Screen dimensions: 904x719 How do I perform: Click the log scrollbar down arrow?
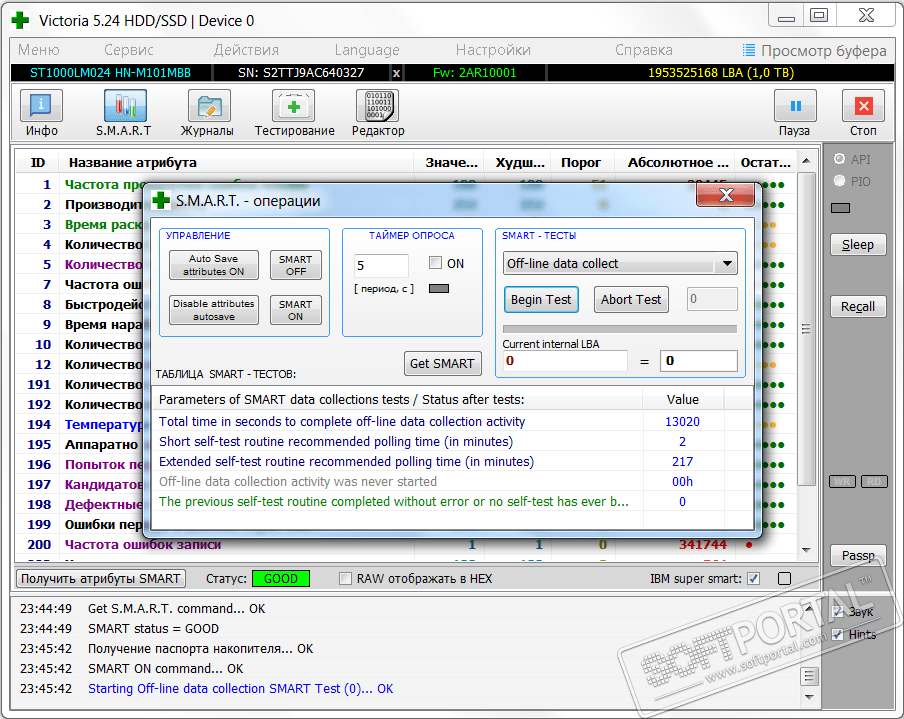(809, 697)
